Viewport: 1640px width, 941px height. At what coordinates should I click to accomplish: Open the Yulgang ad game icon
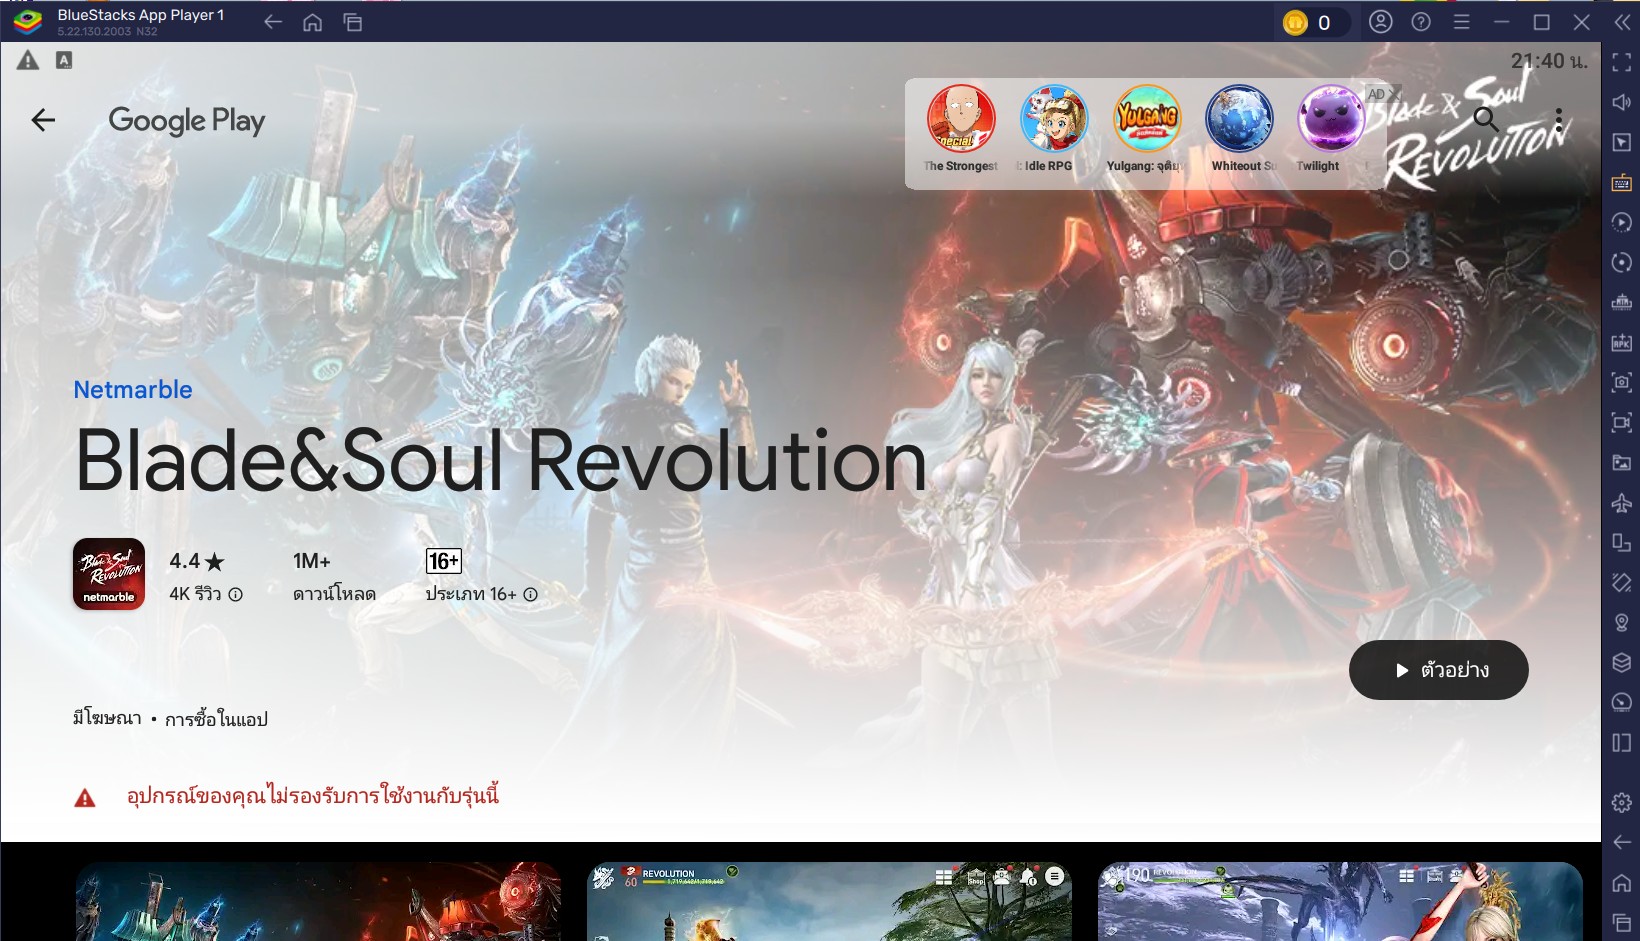click(x=1147, y=118)
